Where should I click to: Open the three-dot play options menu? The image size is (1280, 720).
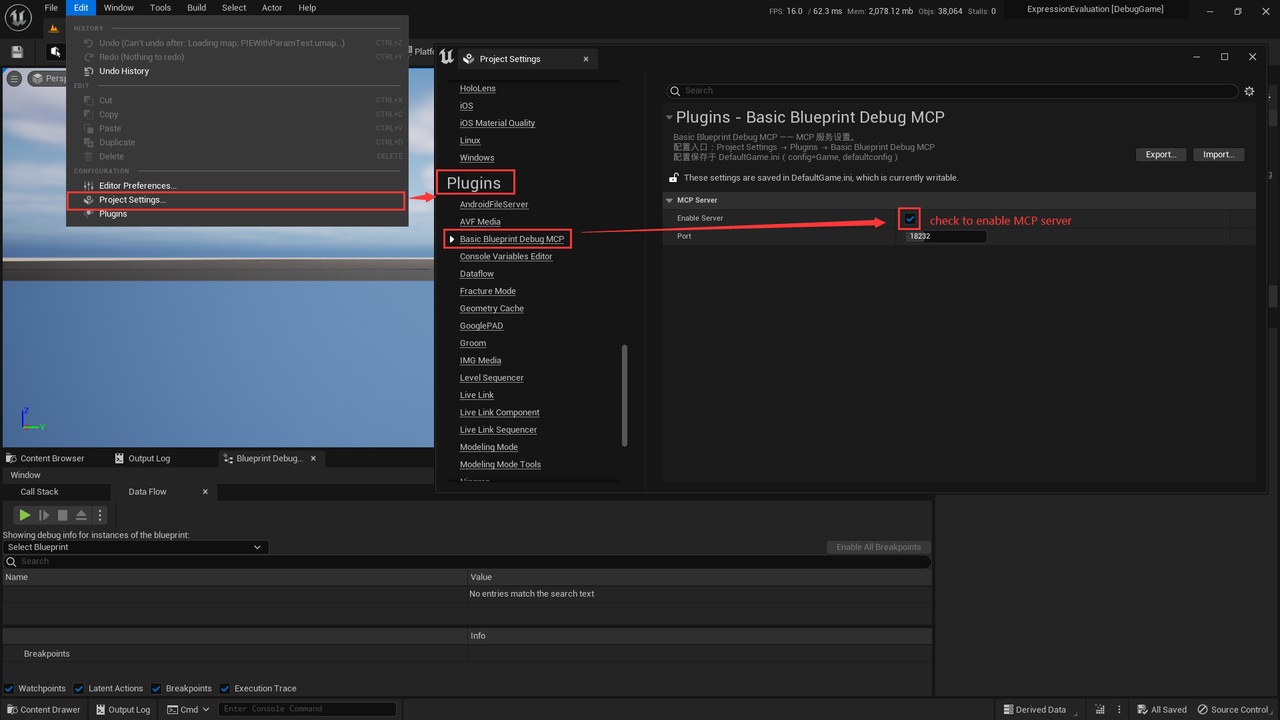coord(99,515)
